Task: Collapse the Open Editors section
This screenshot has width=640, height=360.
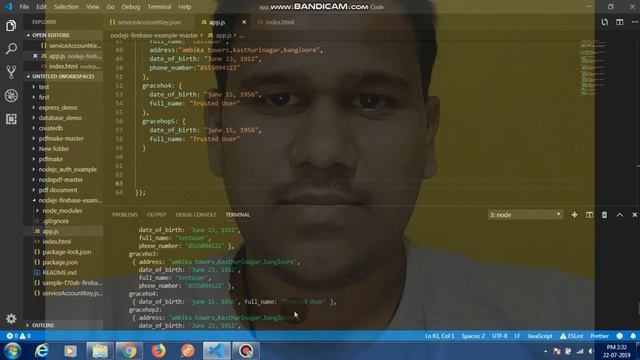Action: 63,35
